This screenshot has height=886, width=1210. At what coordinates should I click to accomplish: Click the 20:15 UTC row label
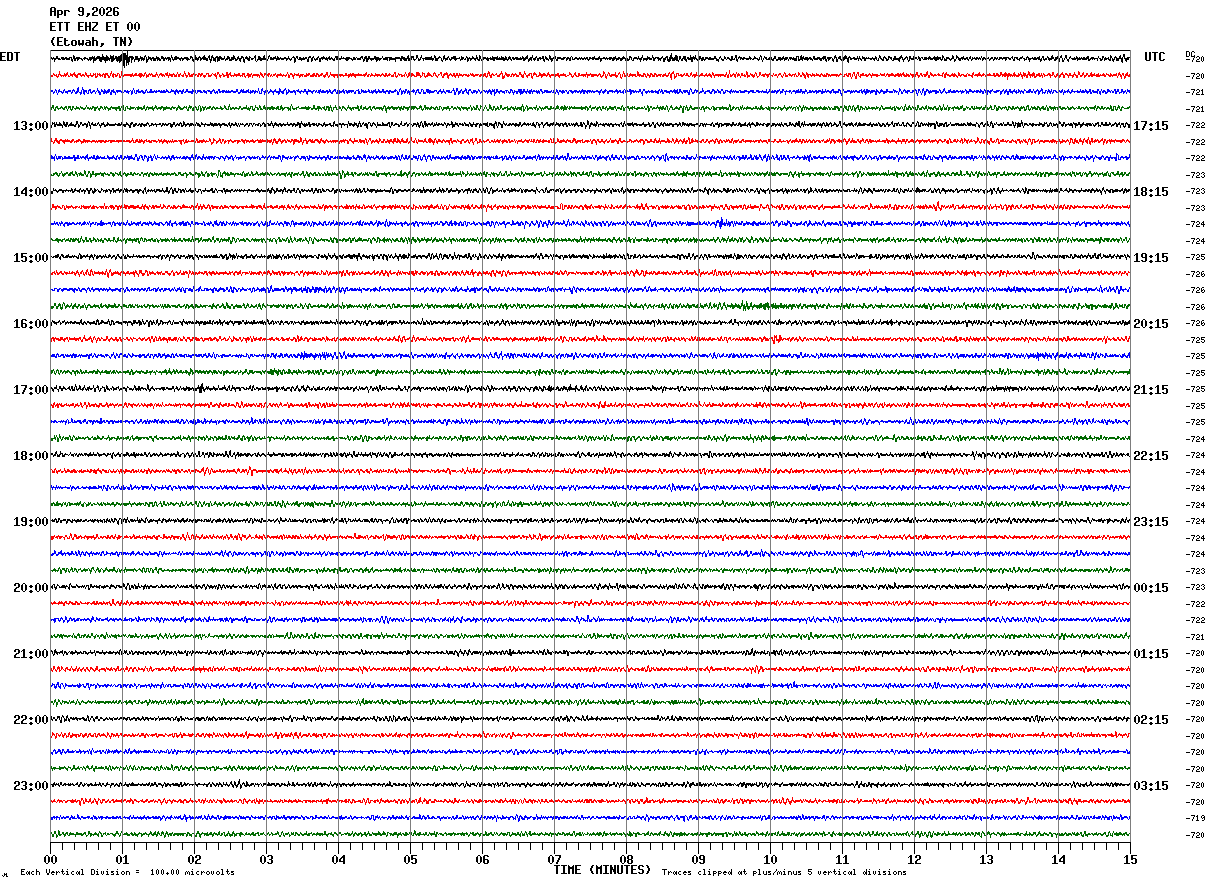tap(1150, 324)
